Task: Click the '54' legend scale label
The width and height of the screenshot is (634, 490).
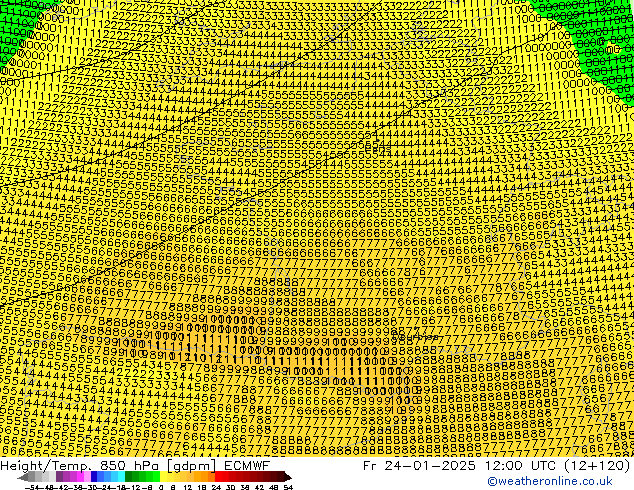Action: click(288, 487)
